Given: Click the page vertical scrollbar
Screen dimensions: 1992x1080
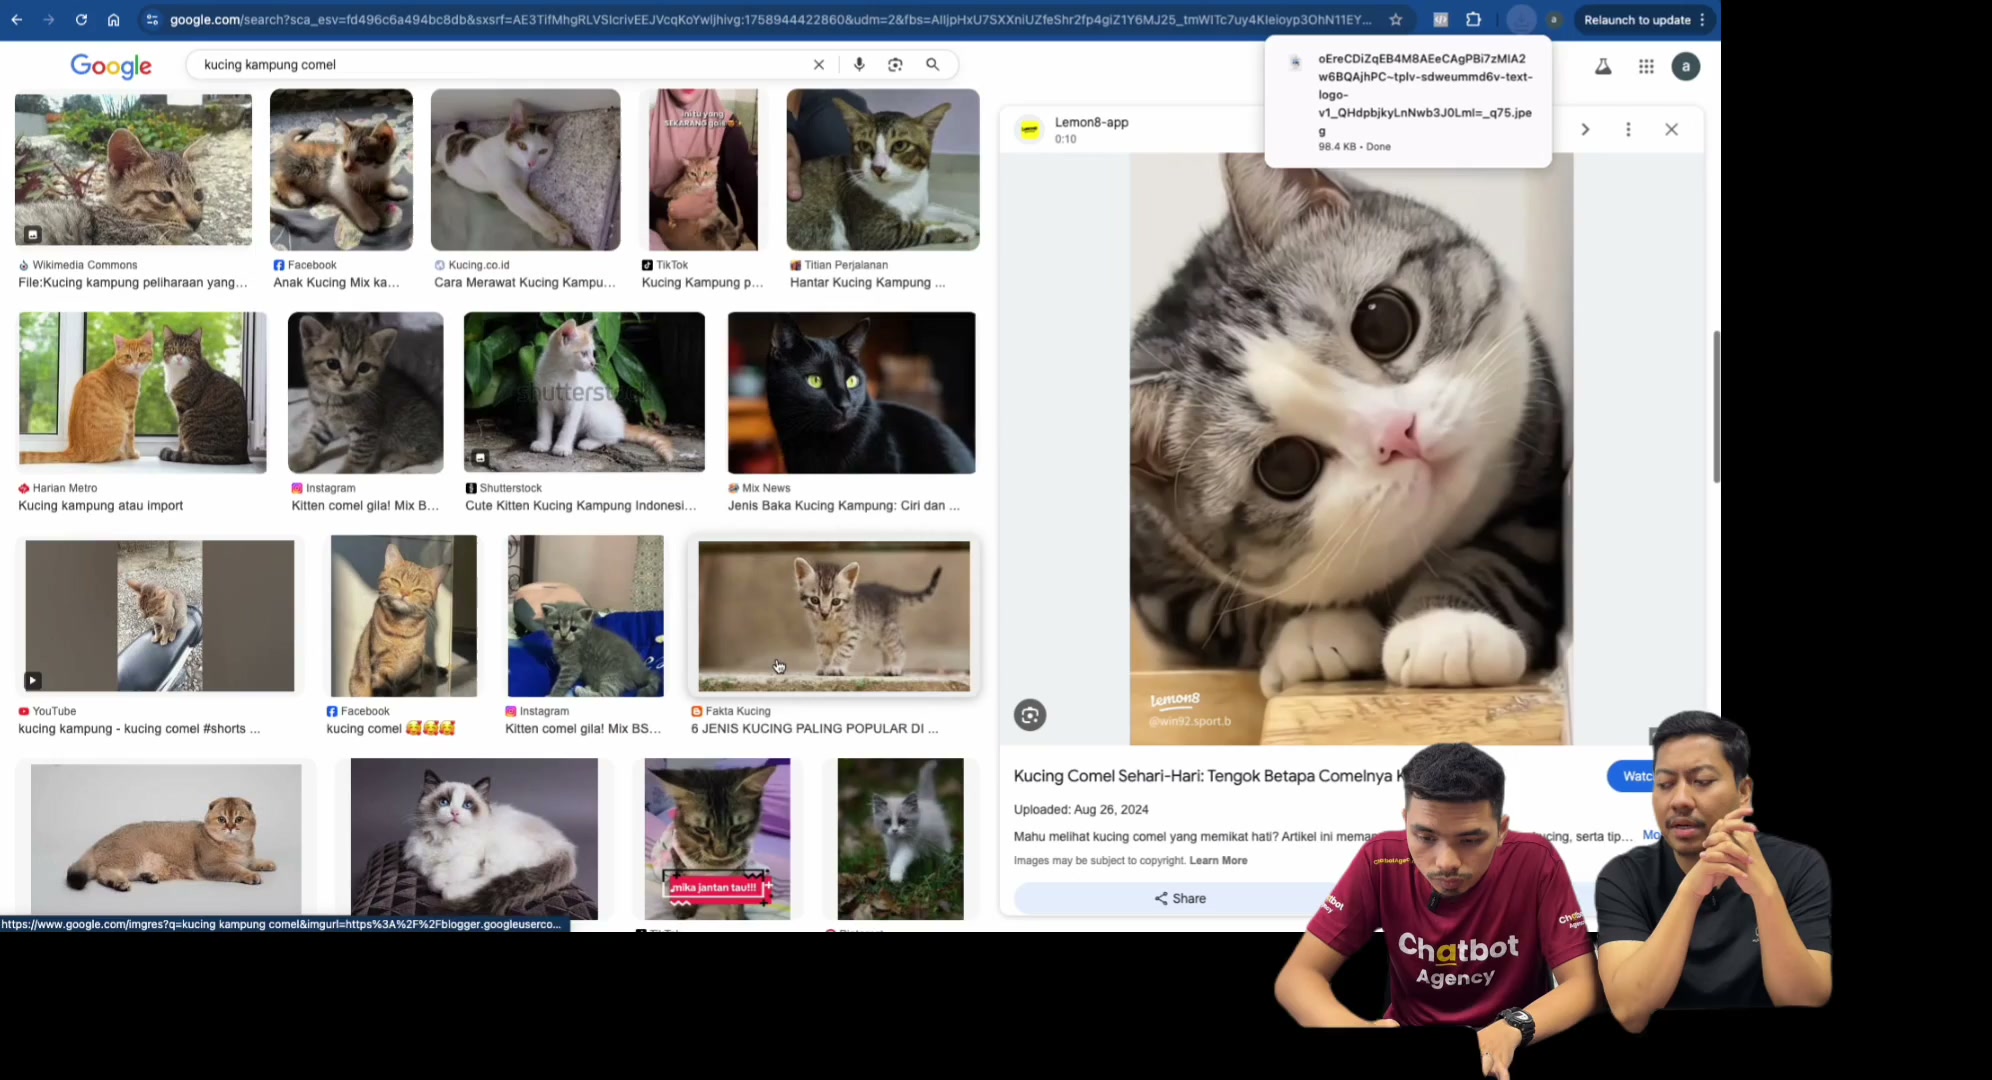Looking at the screenshot, I should pos(1716,406).
